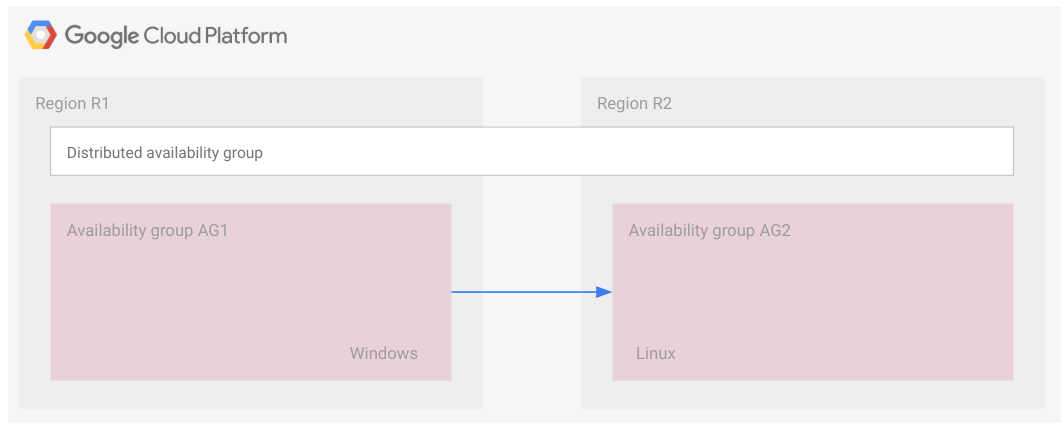Click the pink AG2 box's empty center
The image size is (1061, 426).
click(x=812, y=295)
